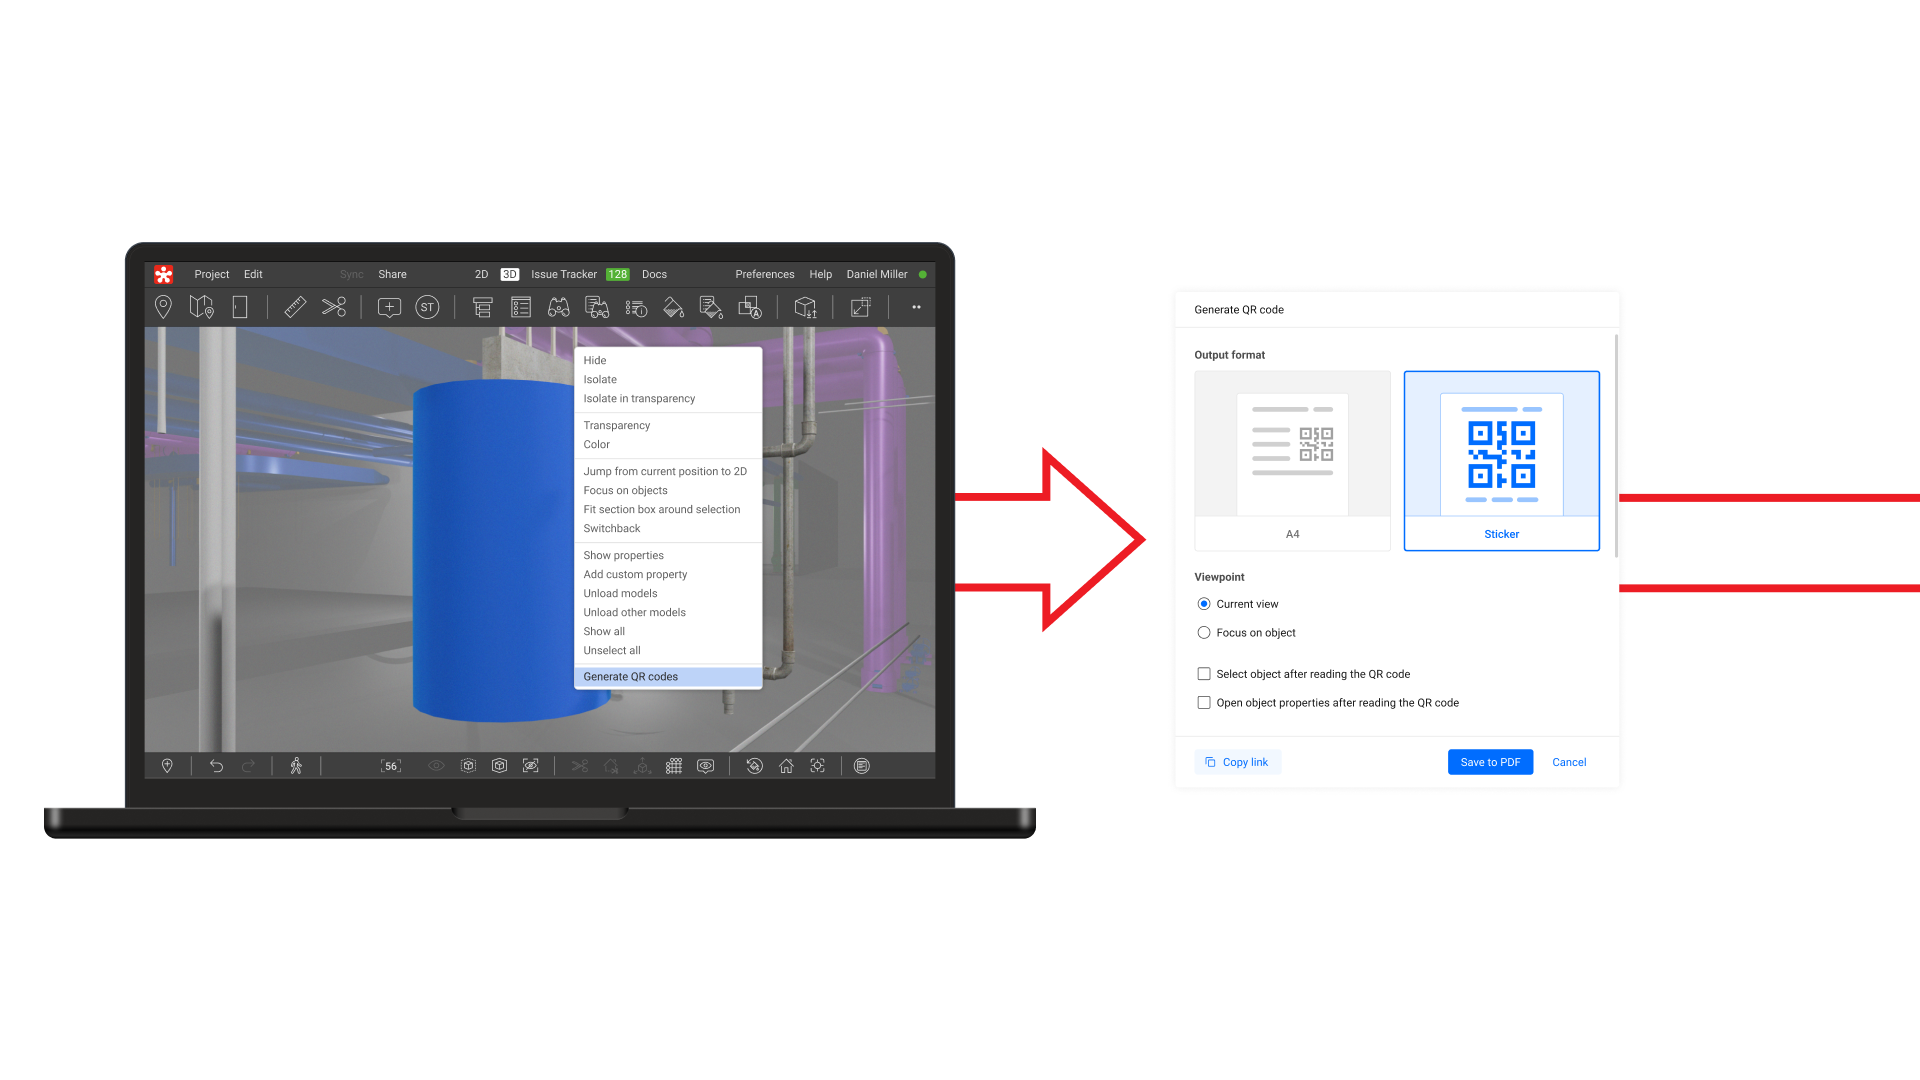Check Open object properties after reading
Screen dimensions: 1920x1080
click(1204, 703)
